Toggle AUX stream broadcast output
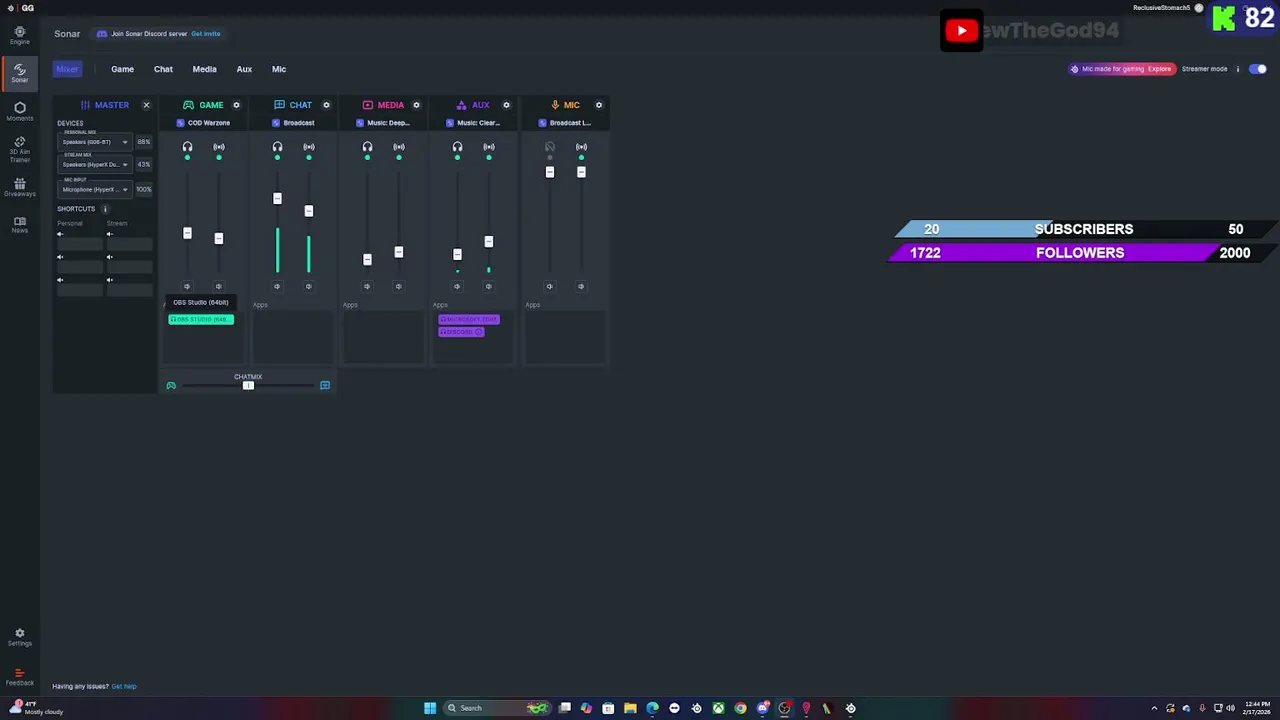 (x=489, y=147)
